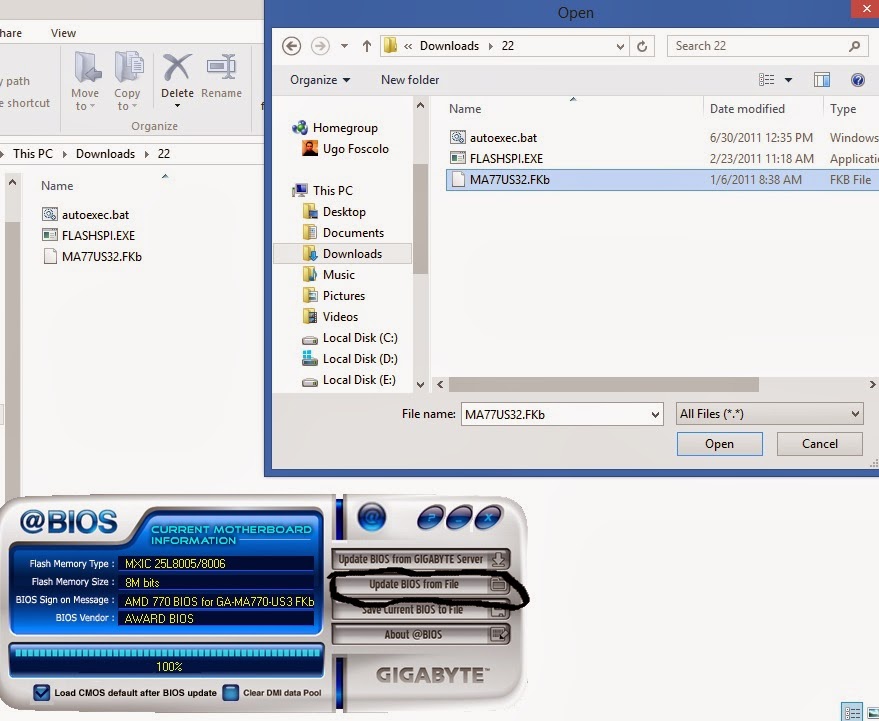Click navigation pane scroll down arrow

[420, 385]
